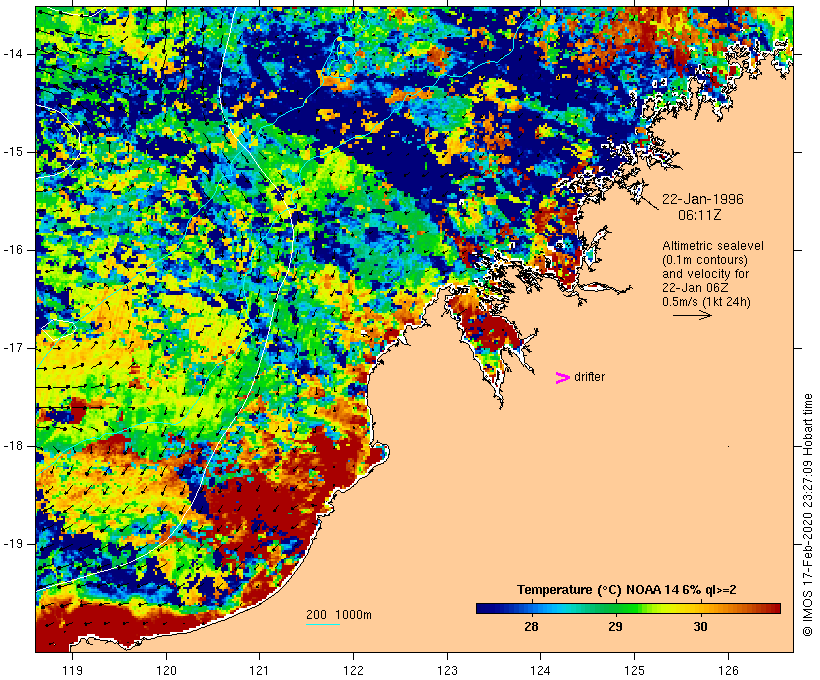Click longitude axis label '123'

pyautogui.click(x=447, y=670)
